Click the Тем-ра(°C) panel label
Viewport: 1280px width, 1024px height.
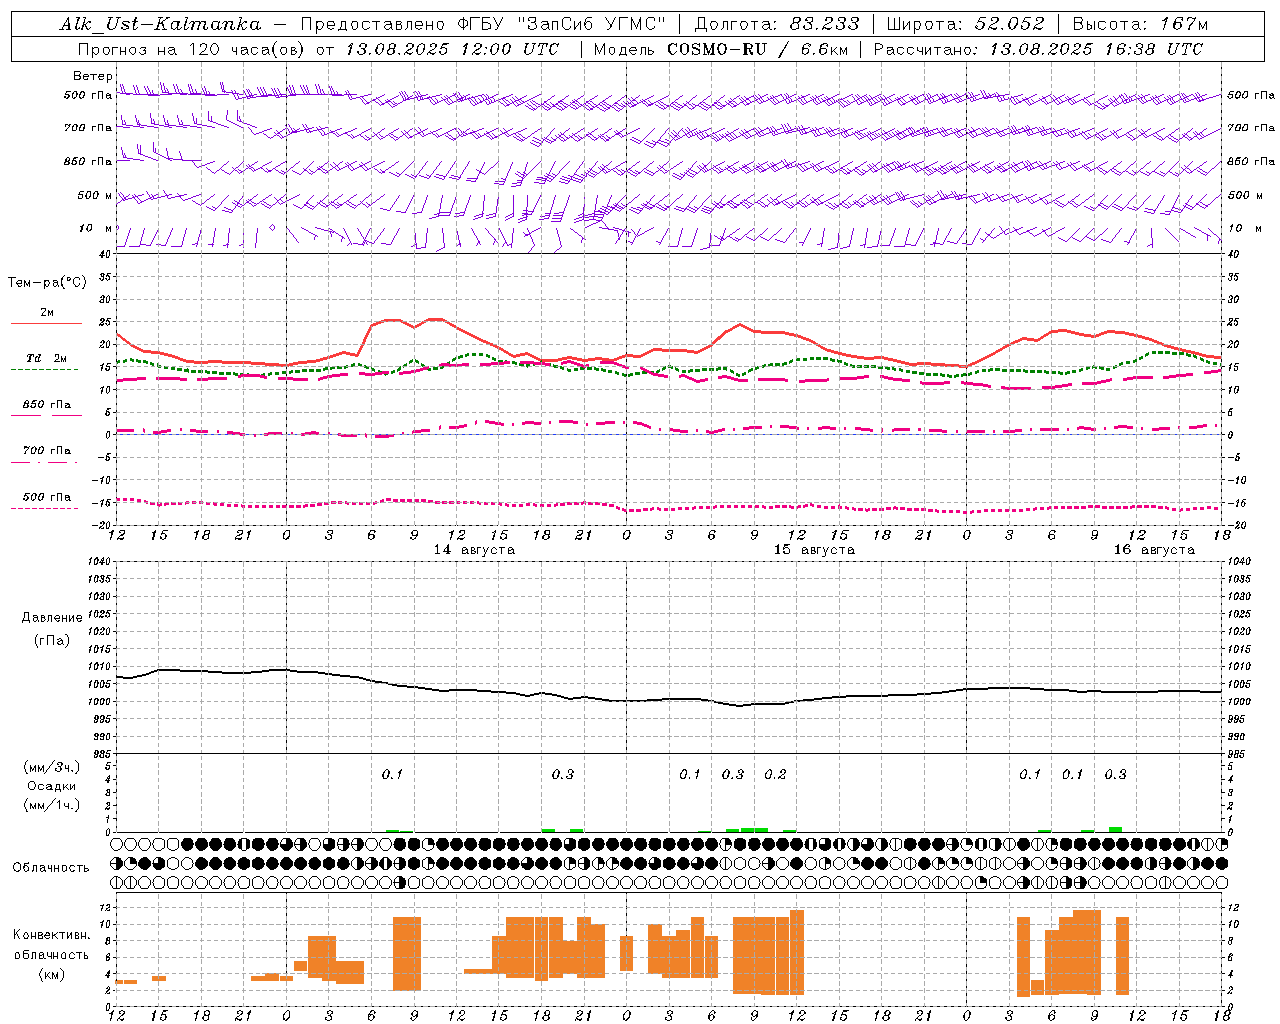[x=47, y=283]
